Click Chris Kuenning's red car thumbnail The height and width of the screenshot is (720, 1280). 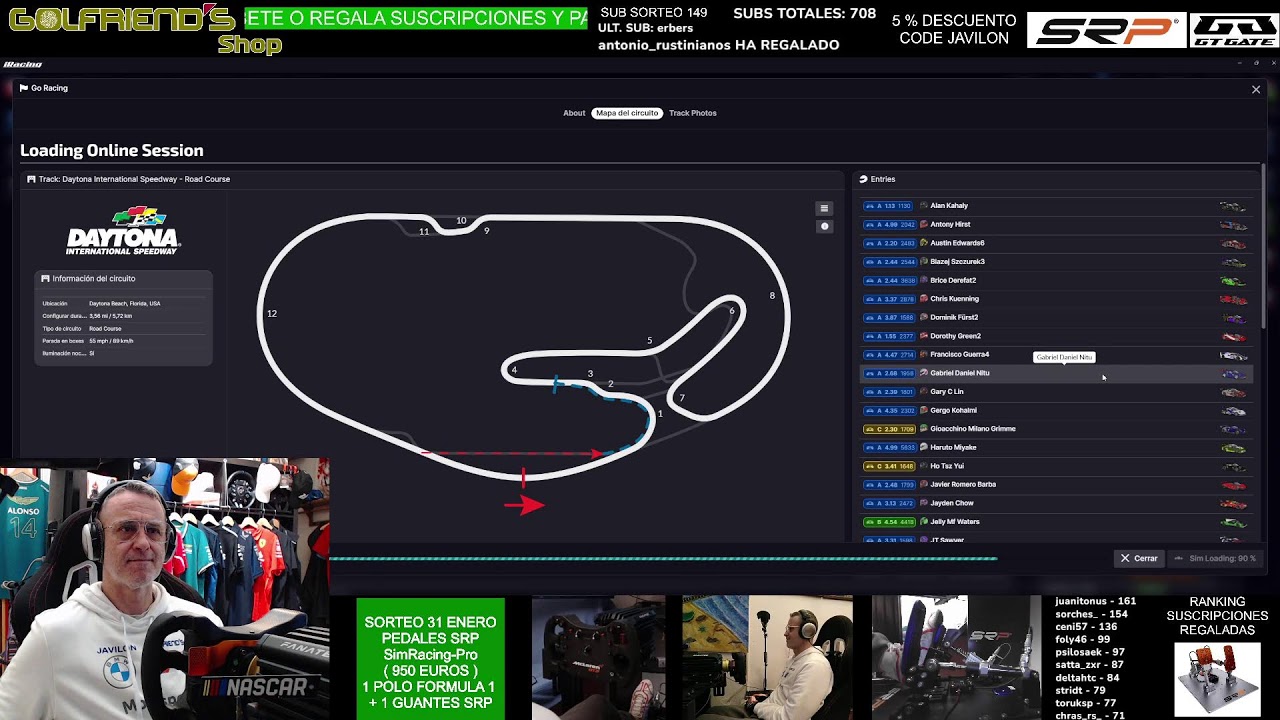coord(1233,299)
